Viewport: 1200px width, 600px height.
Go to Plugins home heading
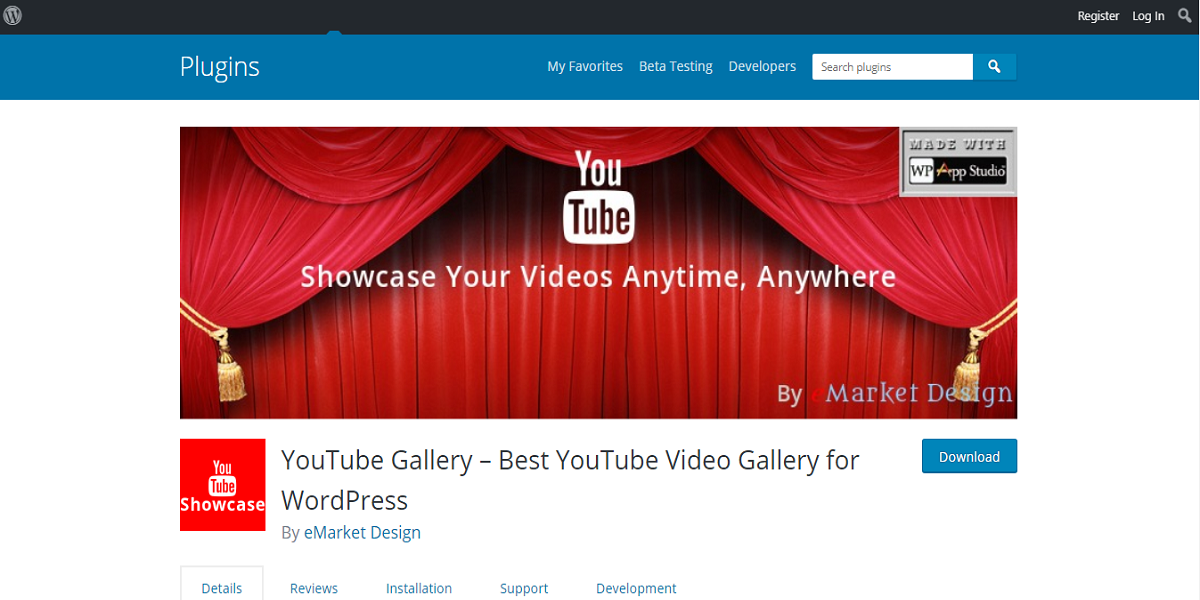(220, 67)
